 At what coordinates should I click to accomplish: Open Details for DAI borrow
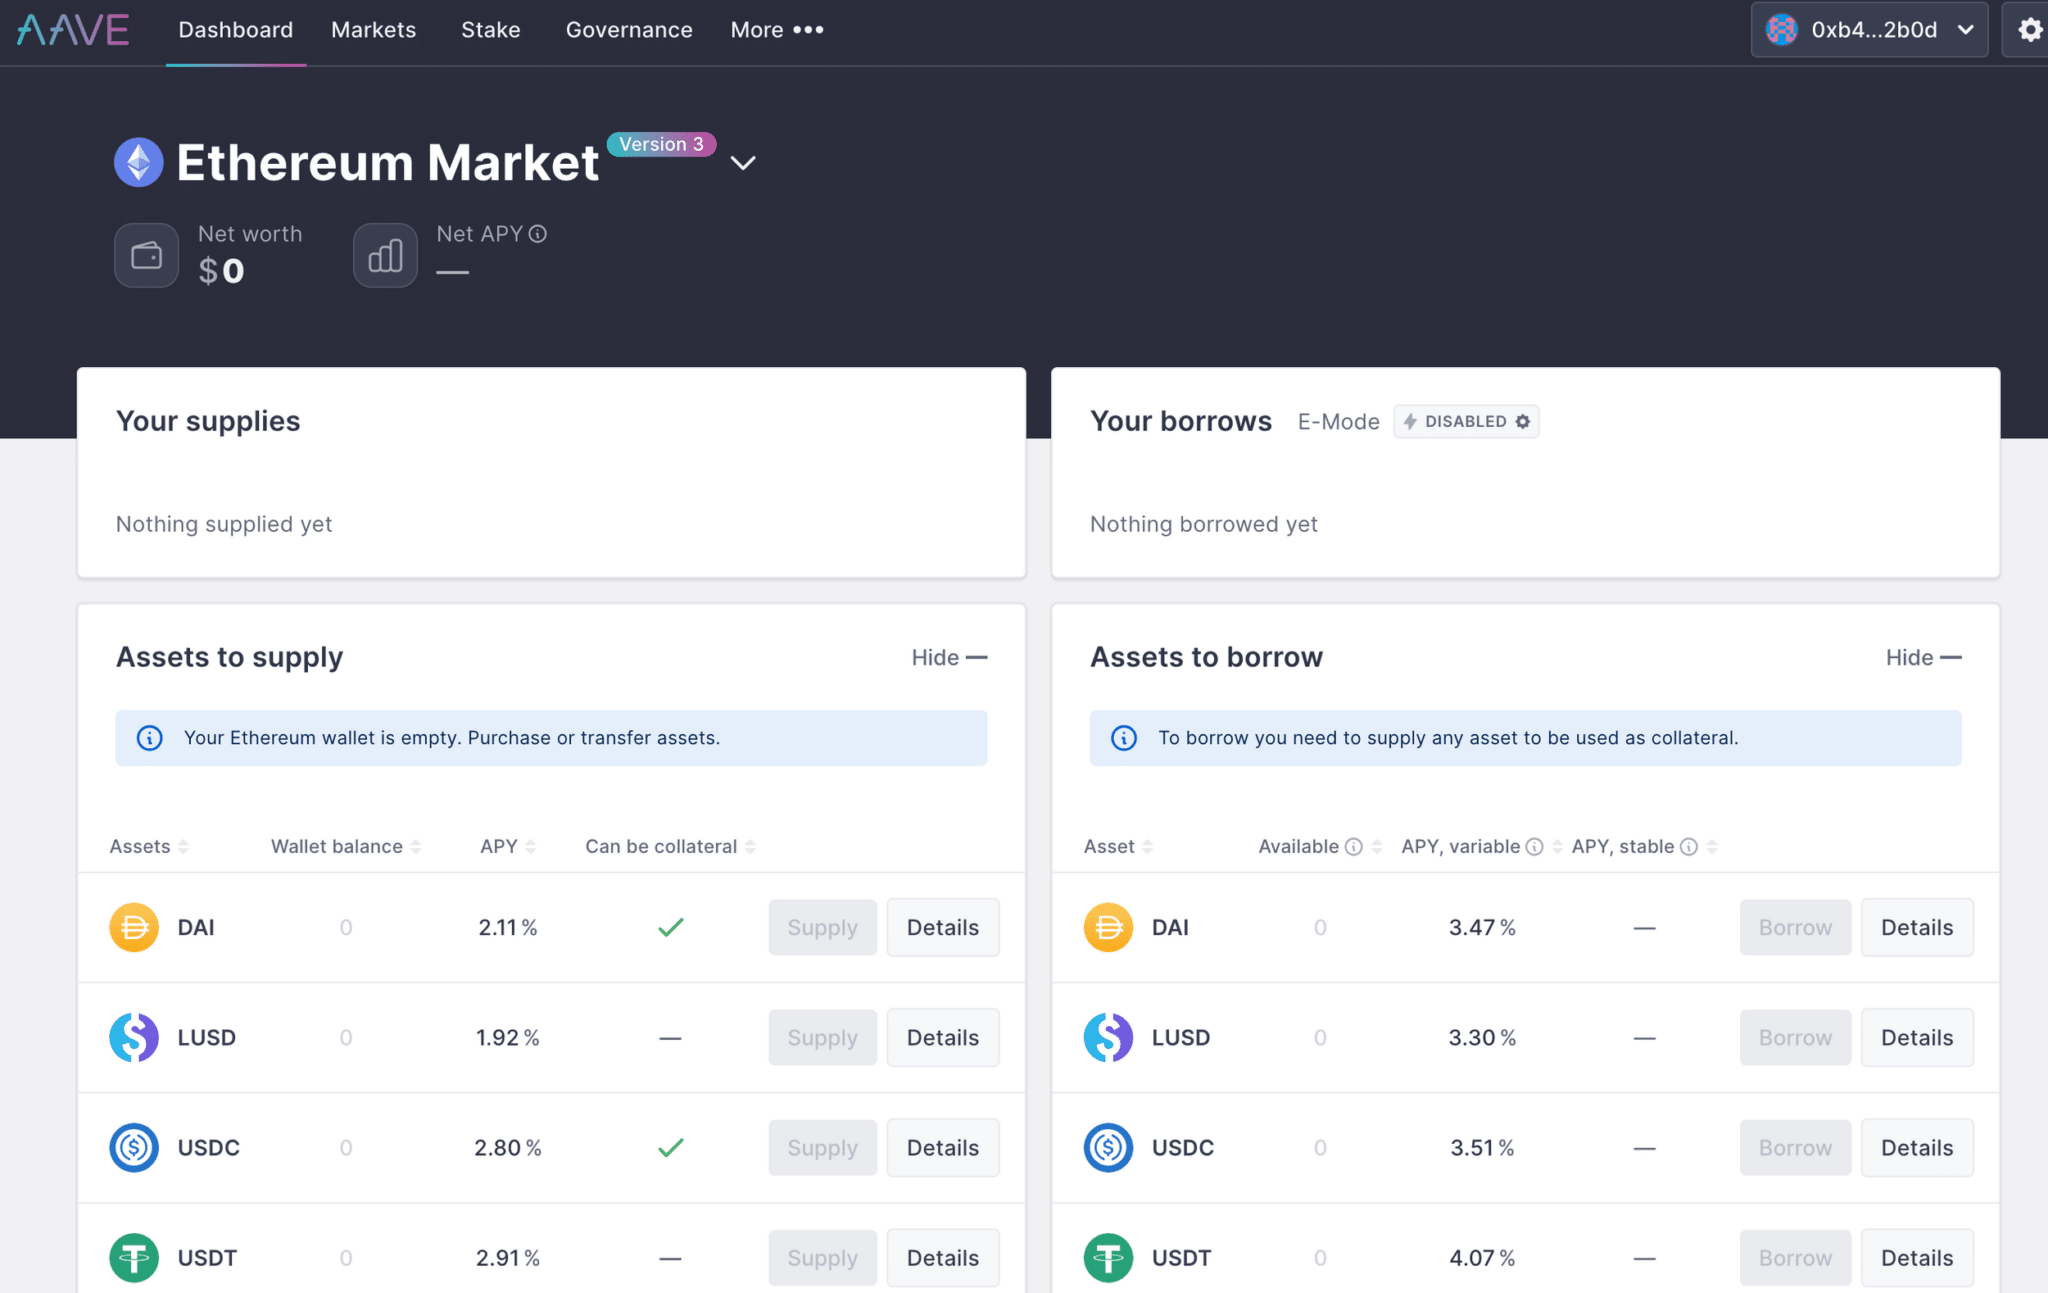(x=1917, y=927)
